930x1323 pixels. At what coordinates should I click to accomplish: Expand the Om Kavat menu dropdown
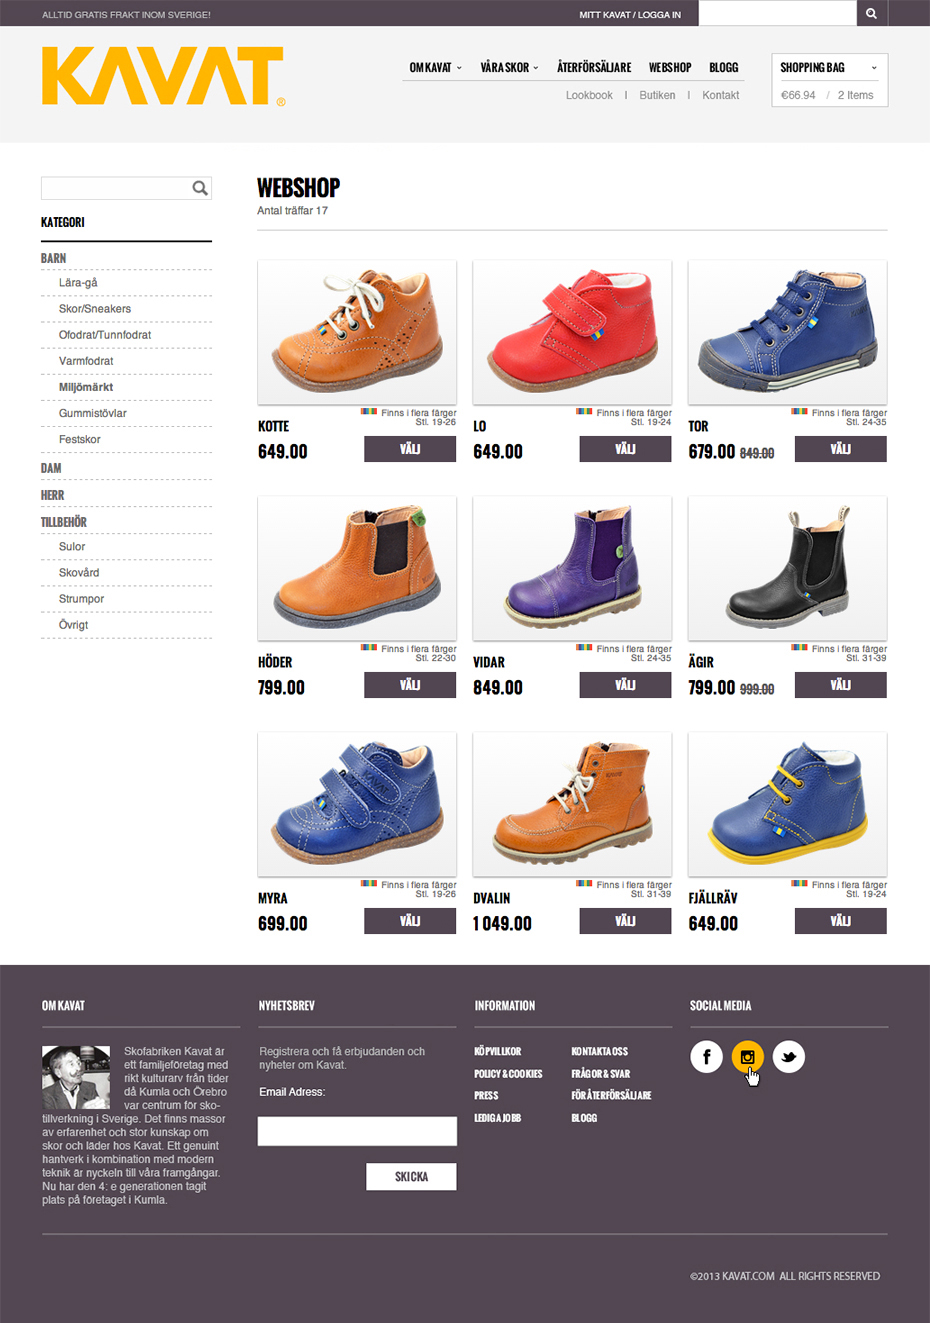pyautogui.click(x=436, y=67)
